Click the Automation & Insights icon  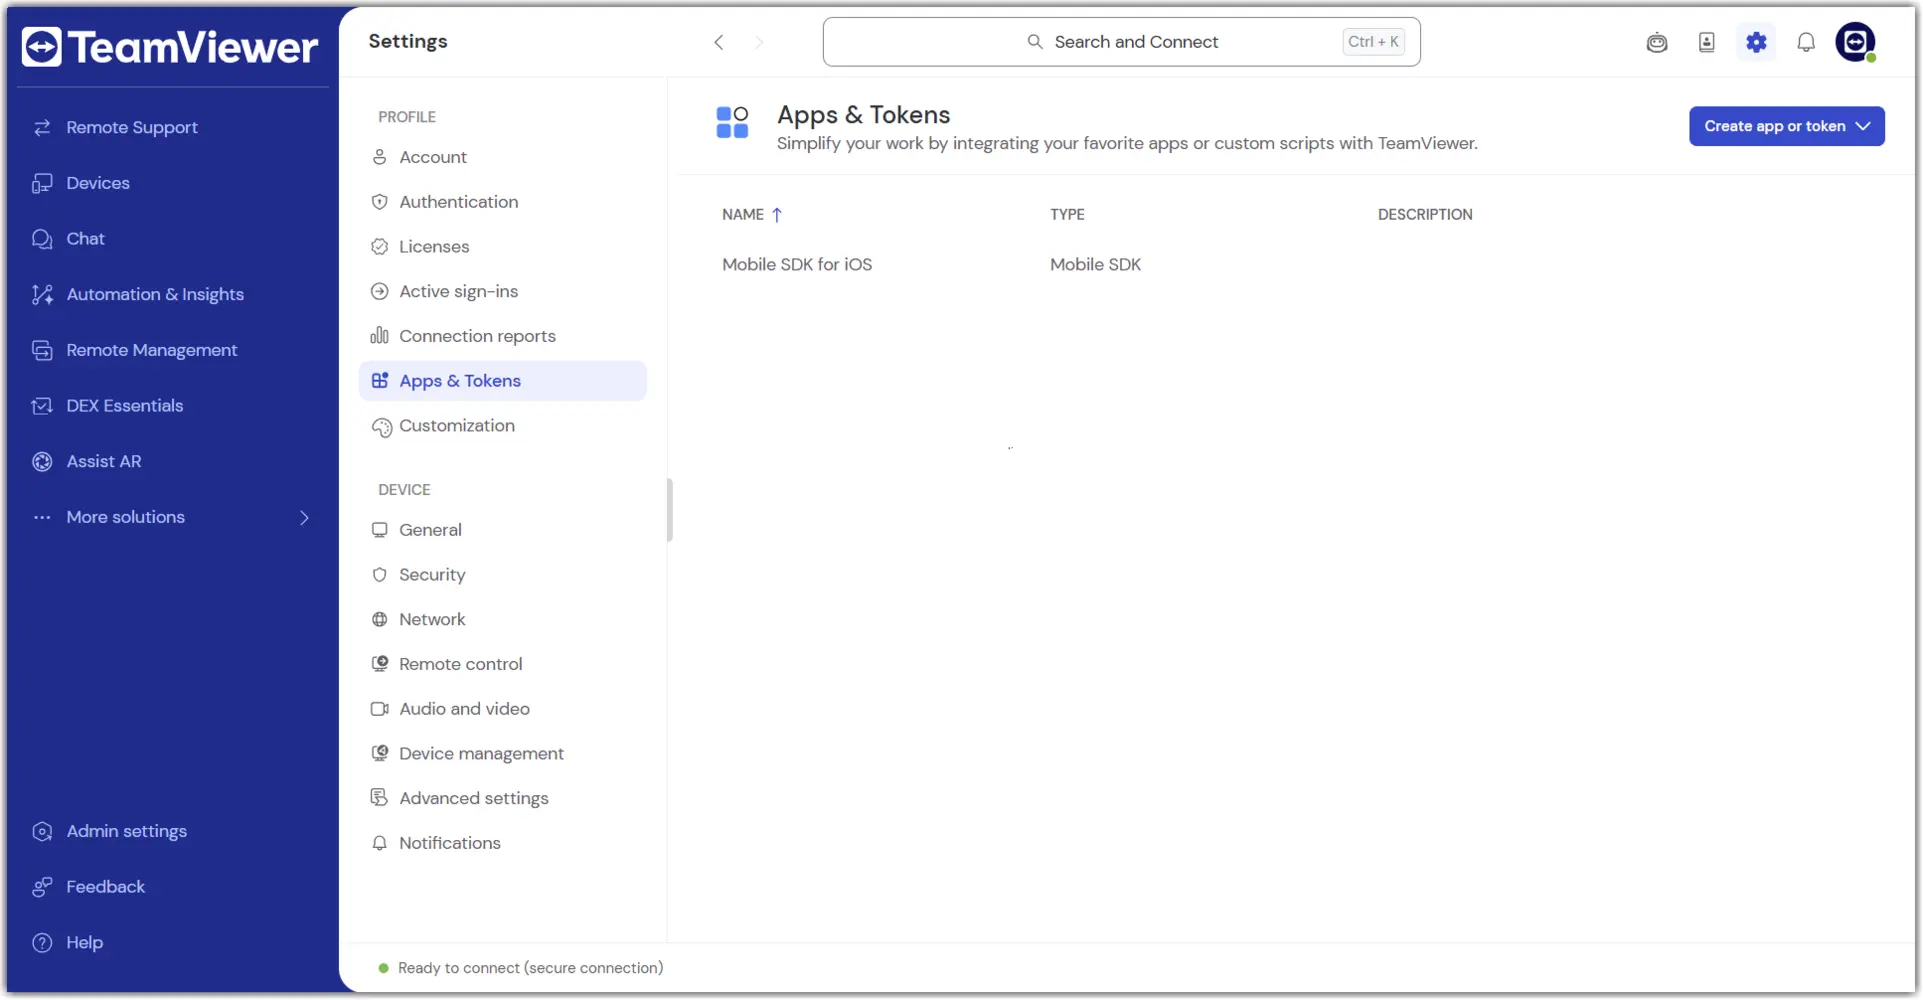point(42,294)
